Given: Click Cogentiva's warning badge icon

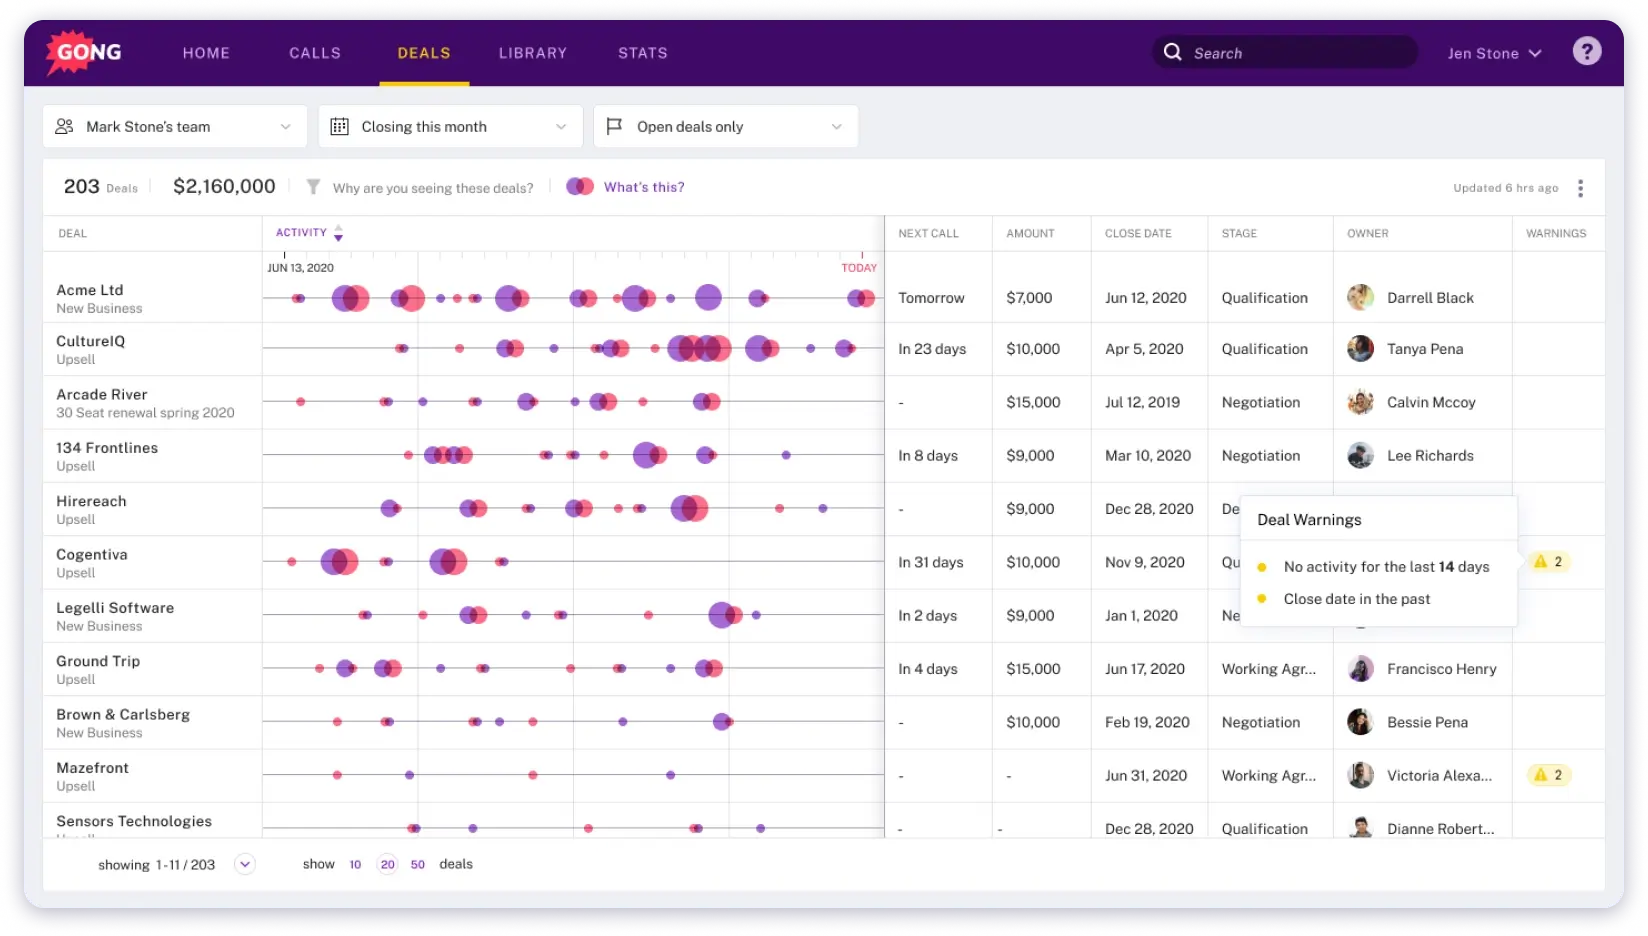Looking at the screenshot, I should coord(1547,562).
